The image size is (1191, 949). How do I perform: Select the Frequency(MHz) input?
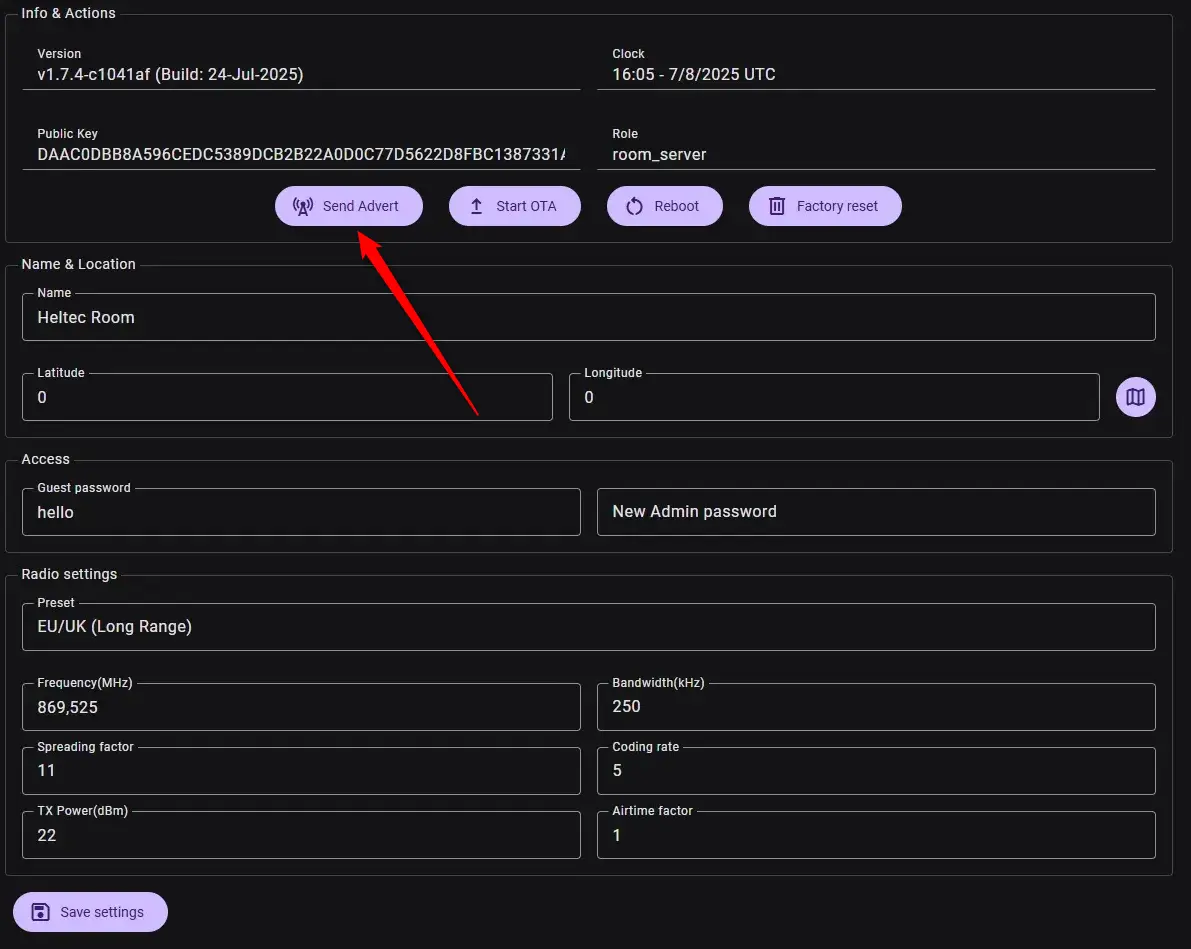coord(301,707)
